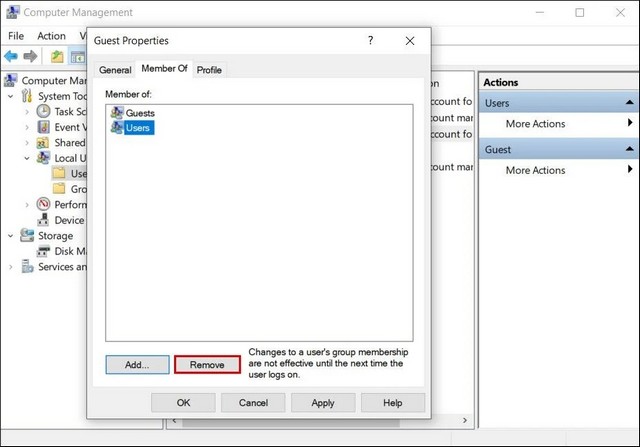This screenshot has width=640, height=447.
Task: Expand the Services and Applications node
Action: 11,267
